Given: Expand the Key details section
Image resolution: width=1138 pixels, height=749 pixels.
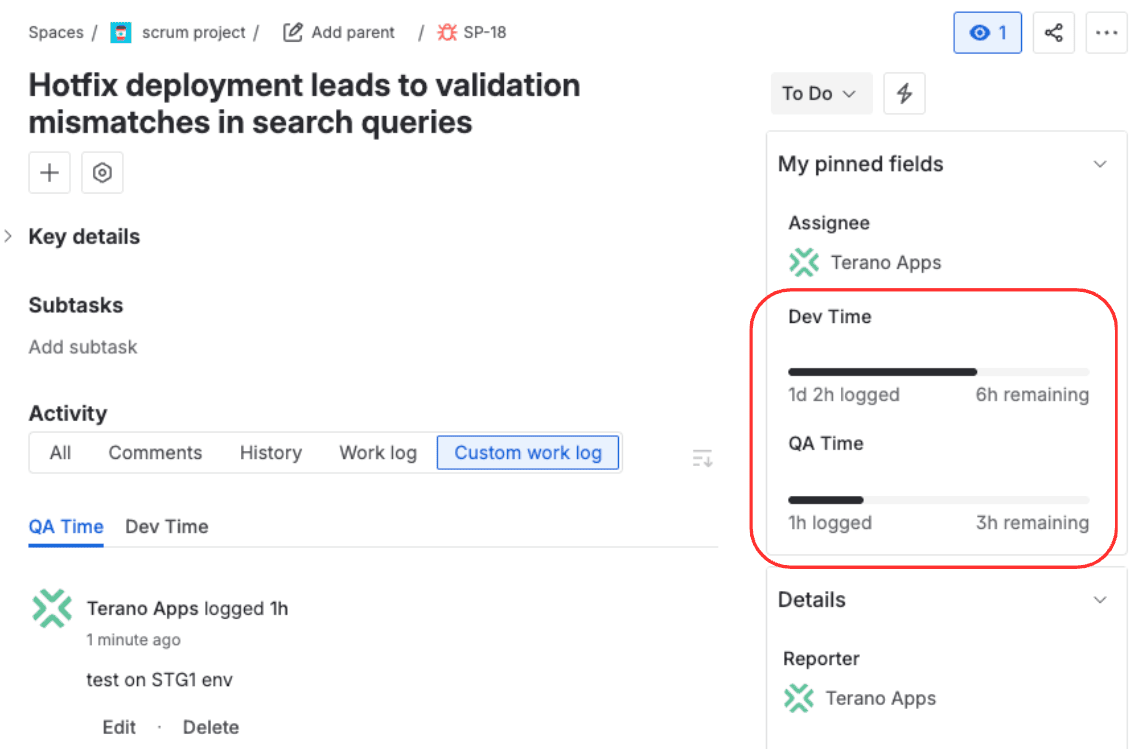Looking at the screenshot, I should [9, 237].
